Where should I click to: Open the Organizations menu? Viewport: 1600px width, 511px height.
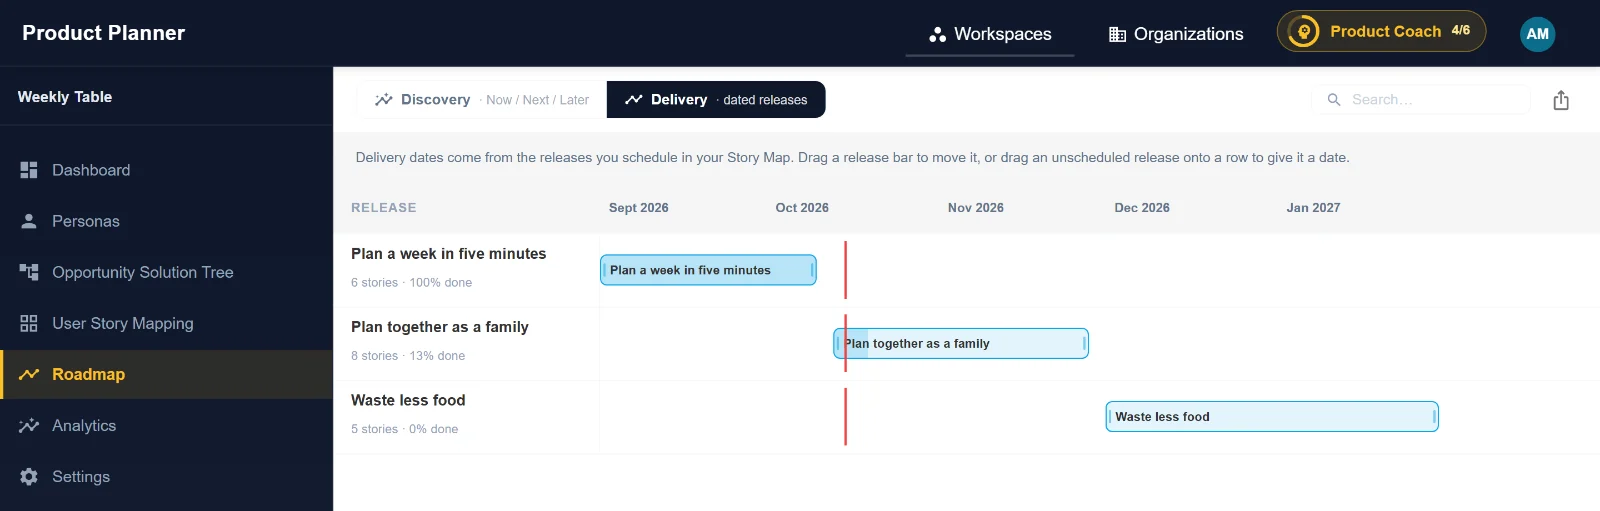pos(1176,34)
